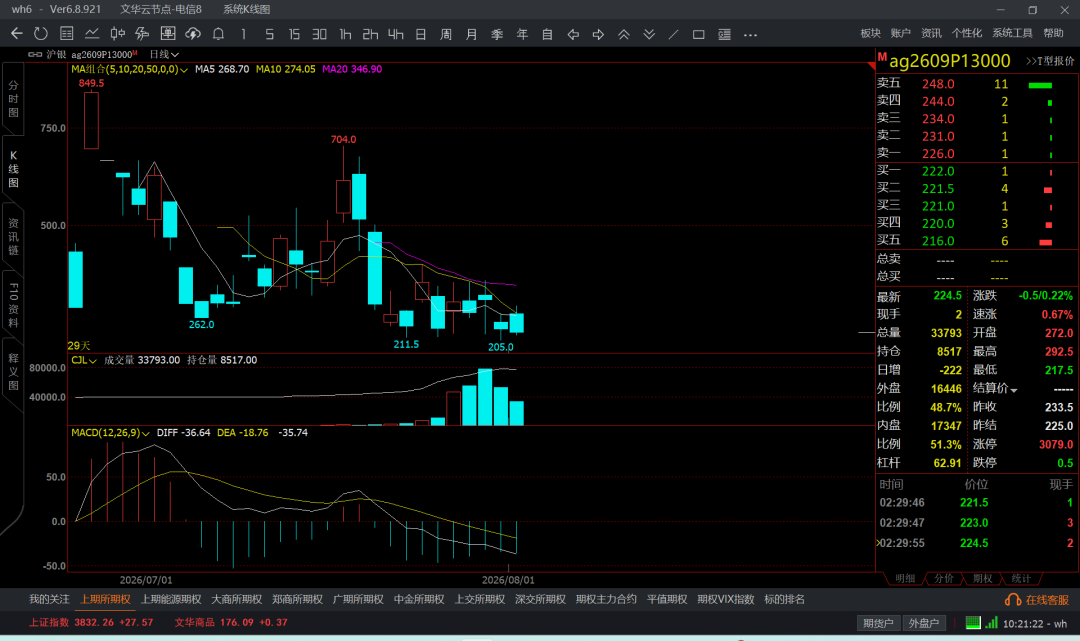Viewport: 1080px width, 641px height.
Task: Select the 统计 tab below trades
Action: 1021,578
